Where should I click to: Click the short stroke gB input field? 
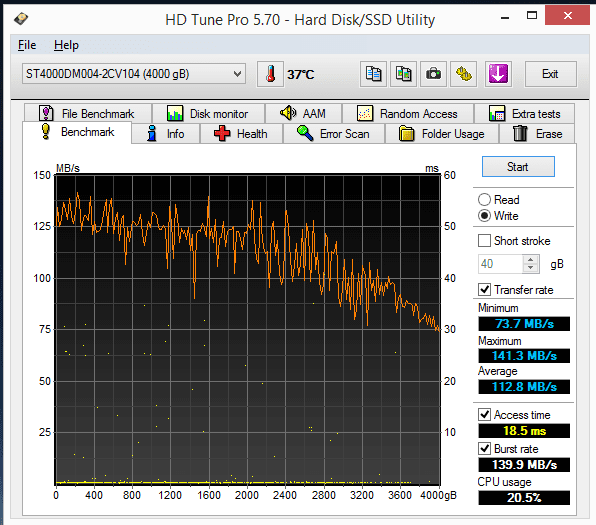[x=500, y=264]
